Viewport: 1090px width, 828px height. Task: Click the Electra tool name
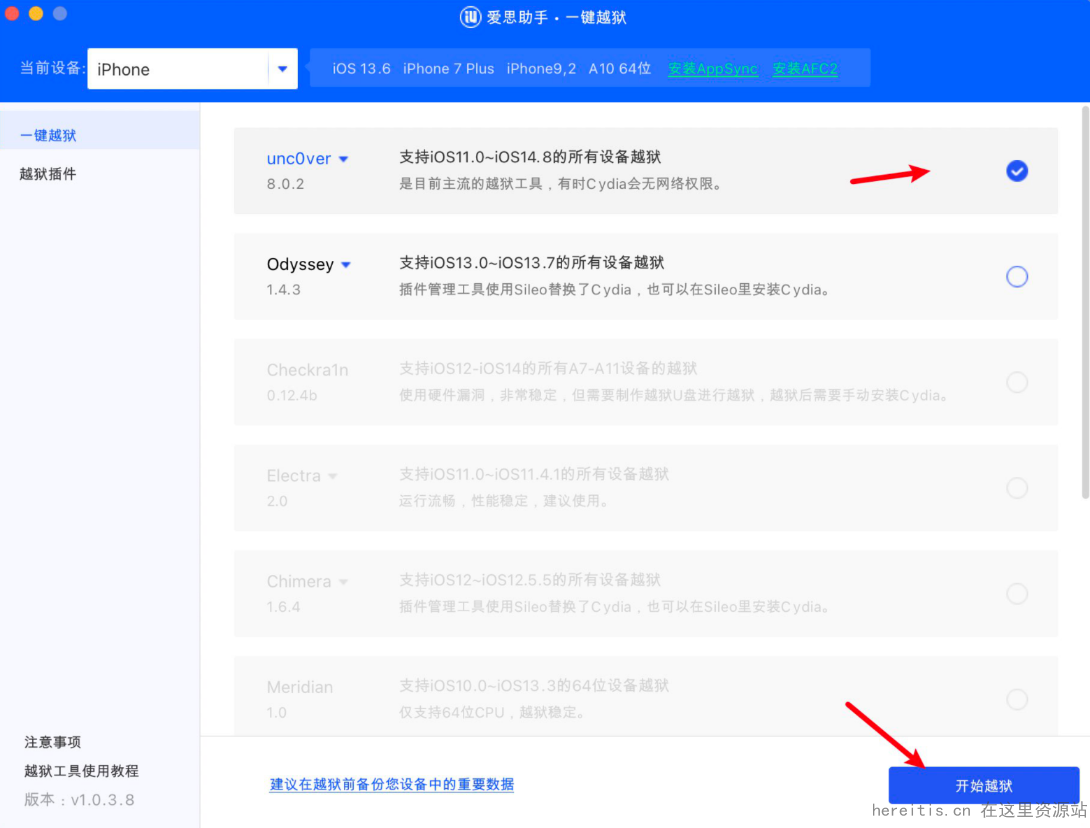pyautogui.click(x=293, y=476)
